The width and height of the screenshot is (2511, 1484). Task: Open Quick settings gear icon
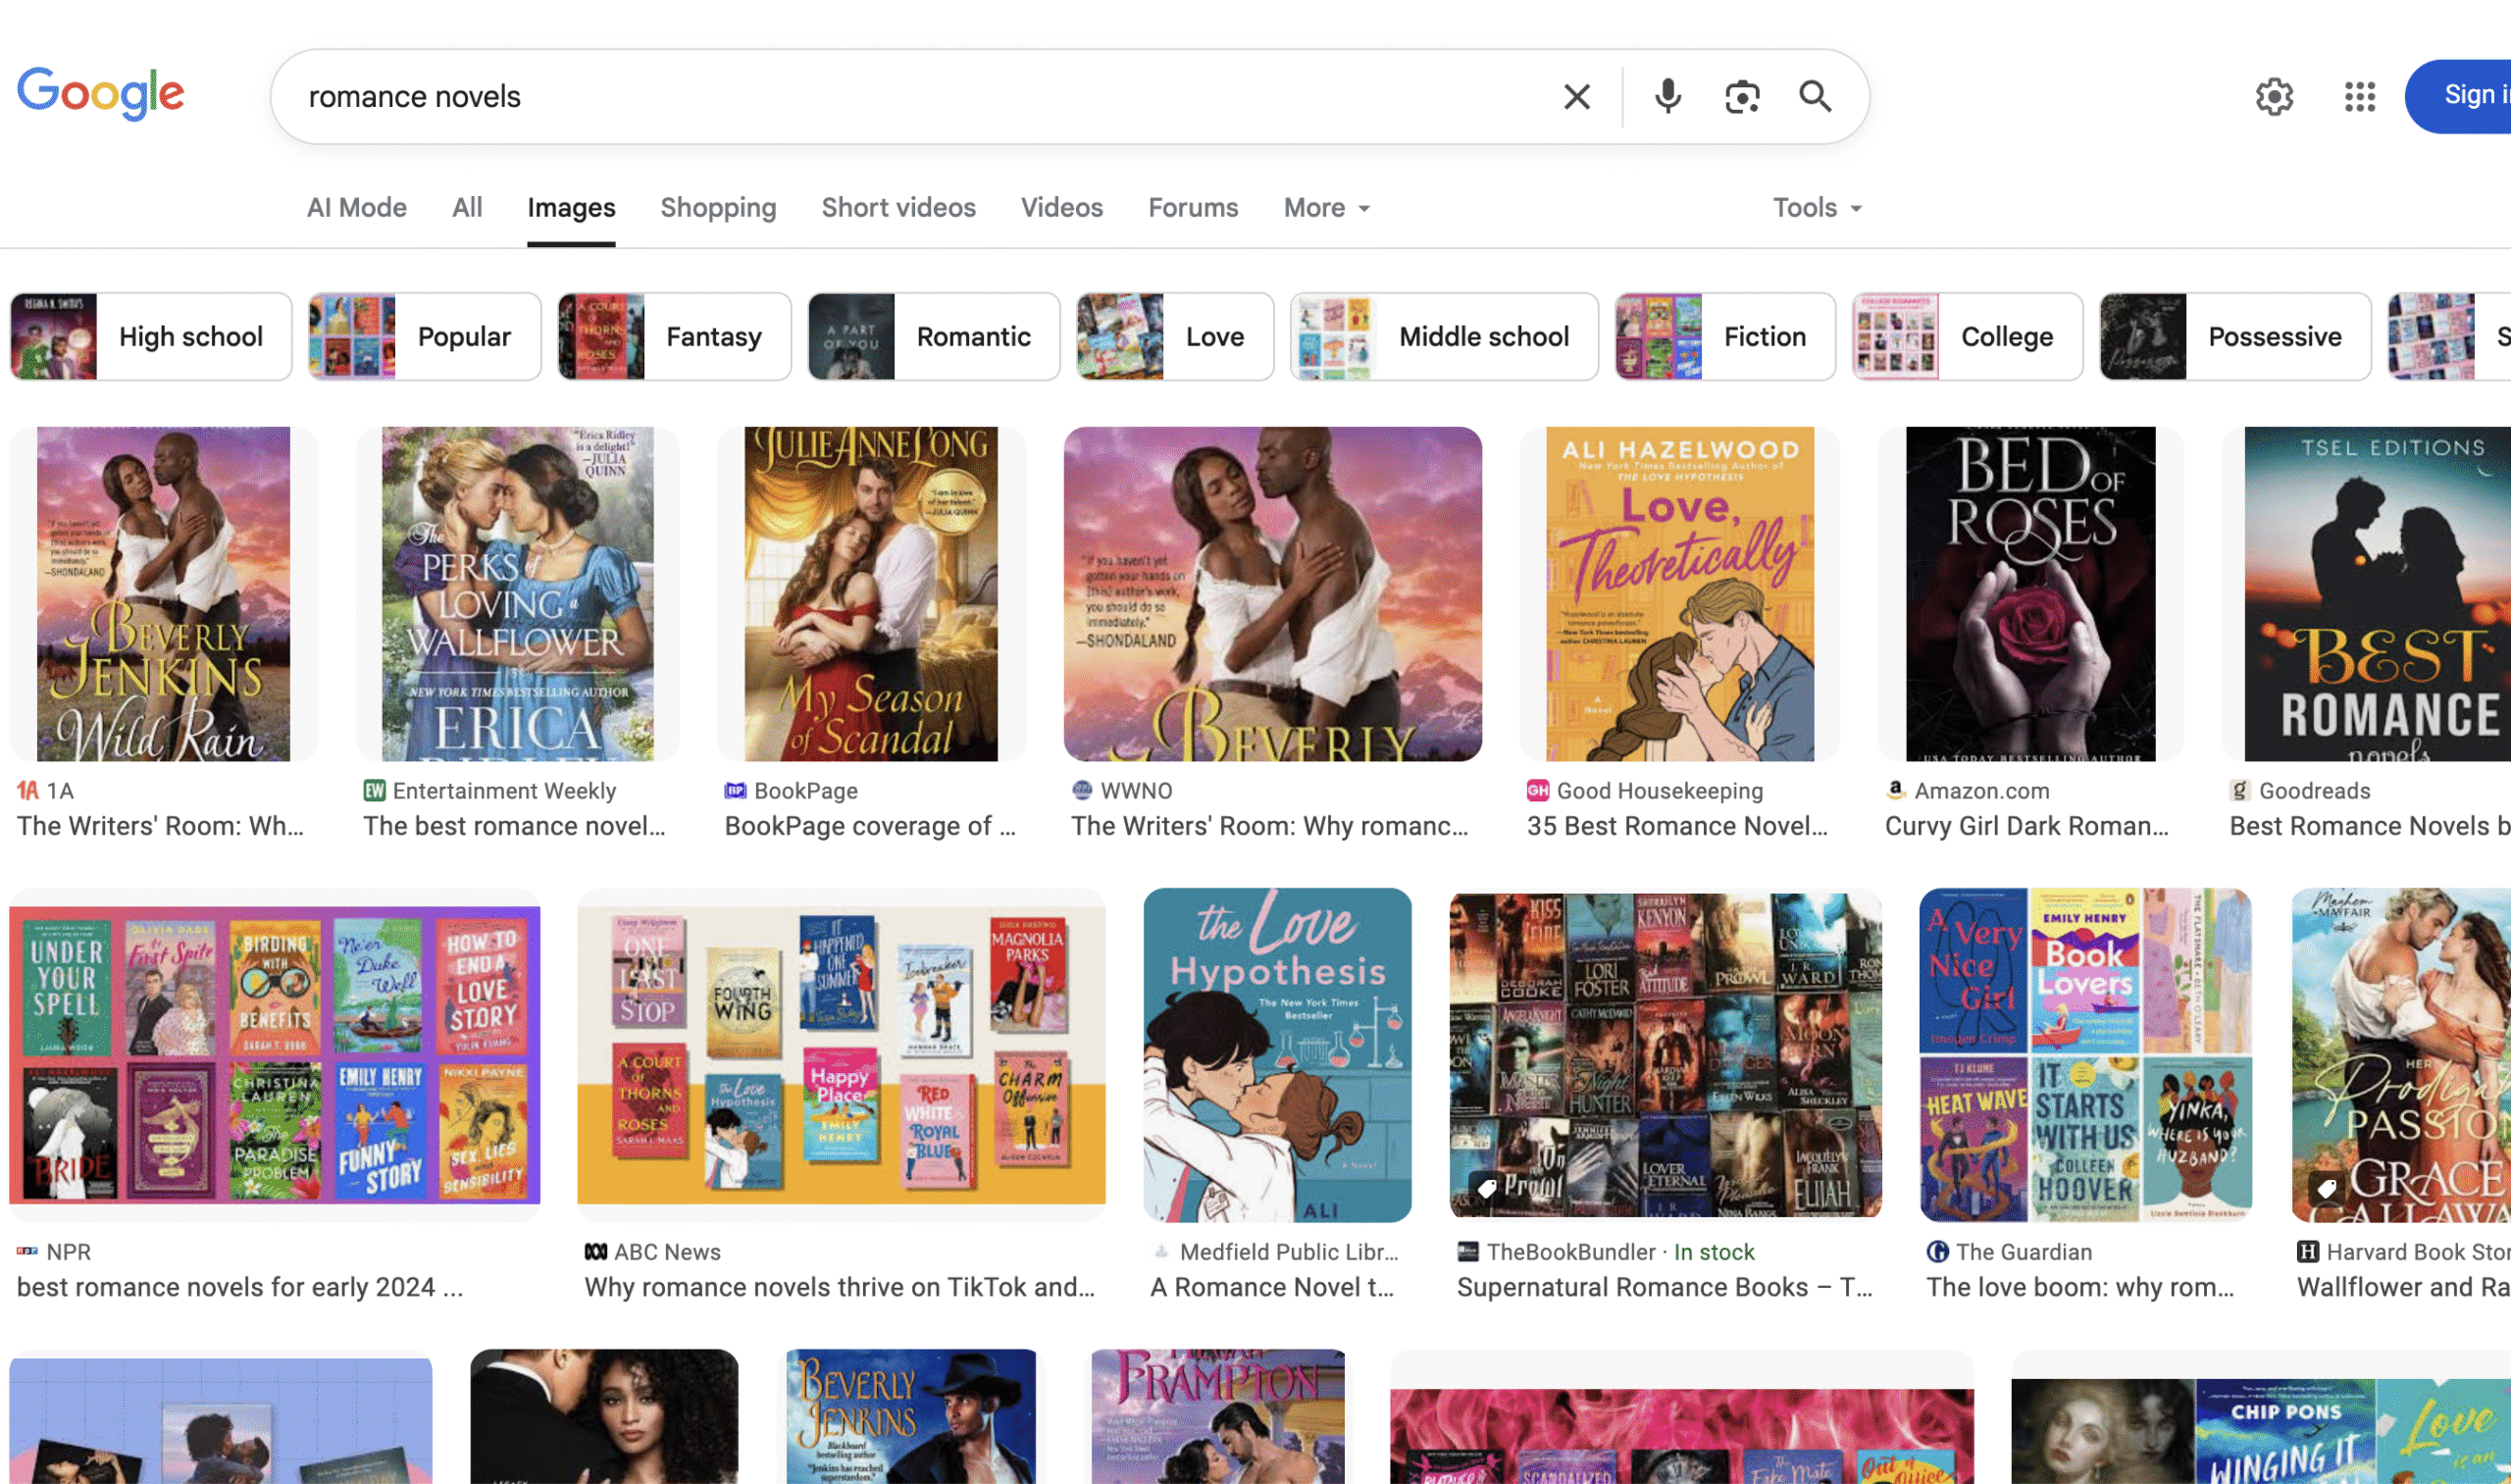(x=2274, y=97)
